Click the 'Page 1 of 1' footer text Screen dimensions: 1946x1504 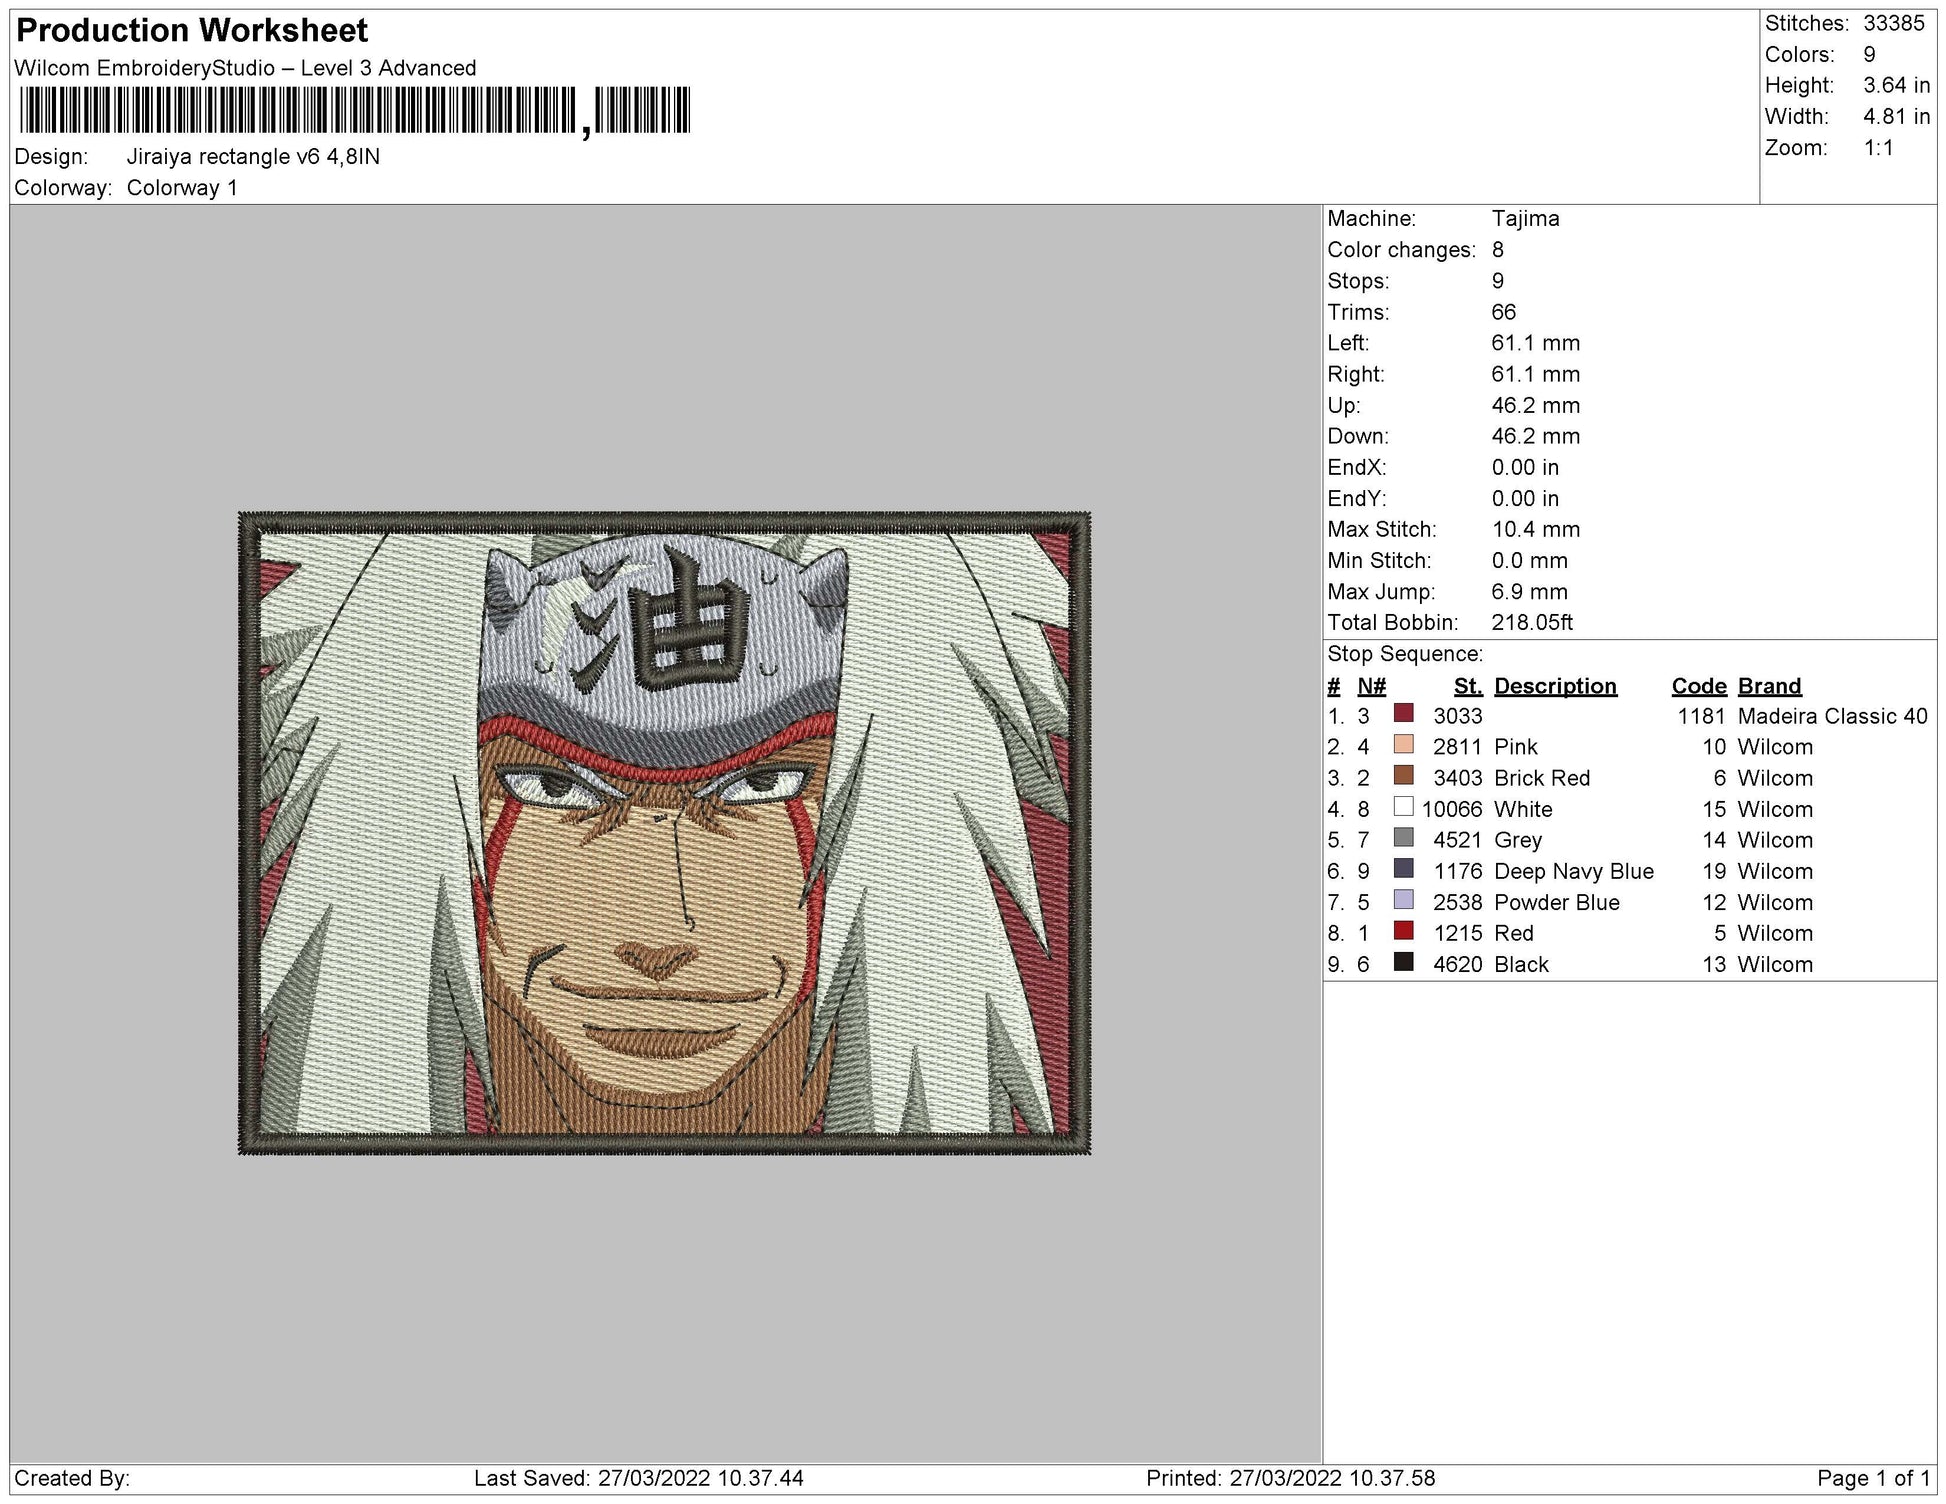coord(1873,1478)
